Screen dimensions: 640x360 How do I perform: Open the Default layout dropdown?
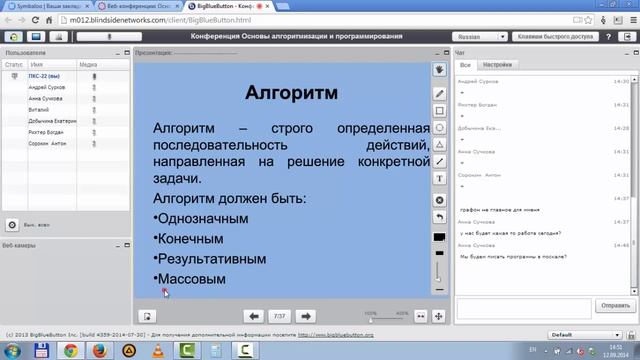[584, 335]
